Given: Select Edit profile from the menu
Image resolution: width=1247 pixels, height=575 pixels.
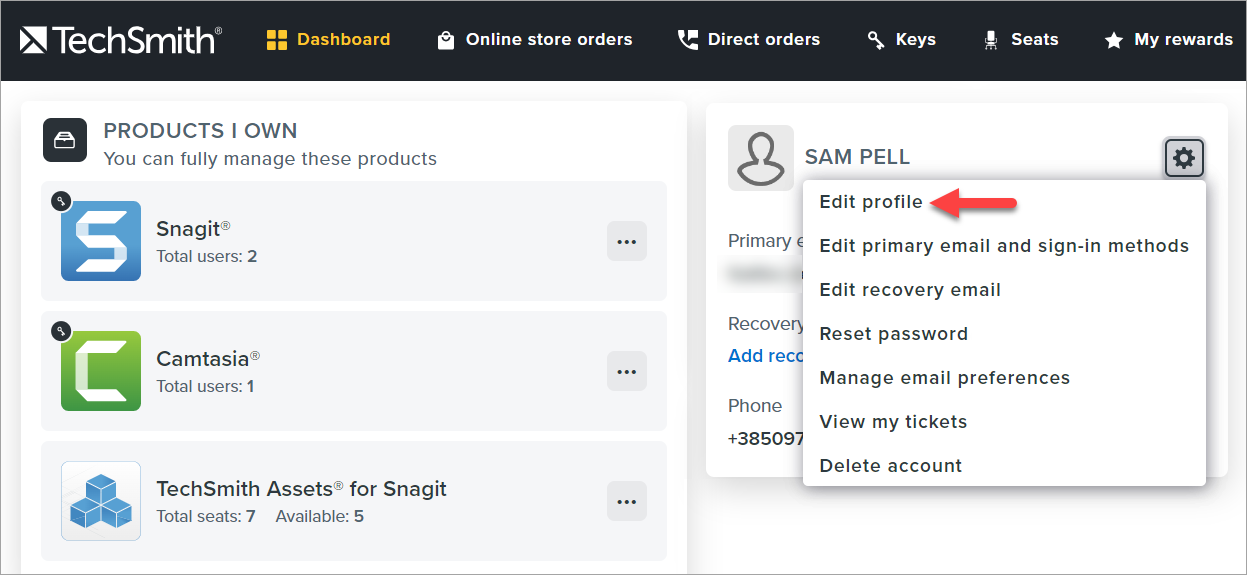Looking at the screenshot, I should click(x=871, y=202).
